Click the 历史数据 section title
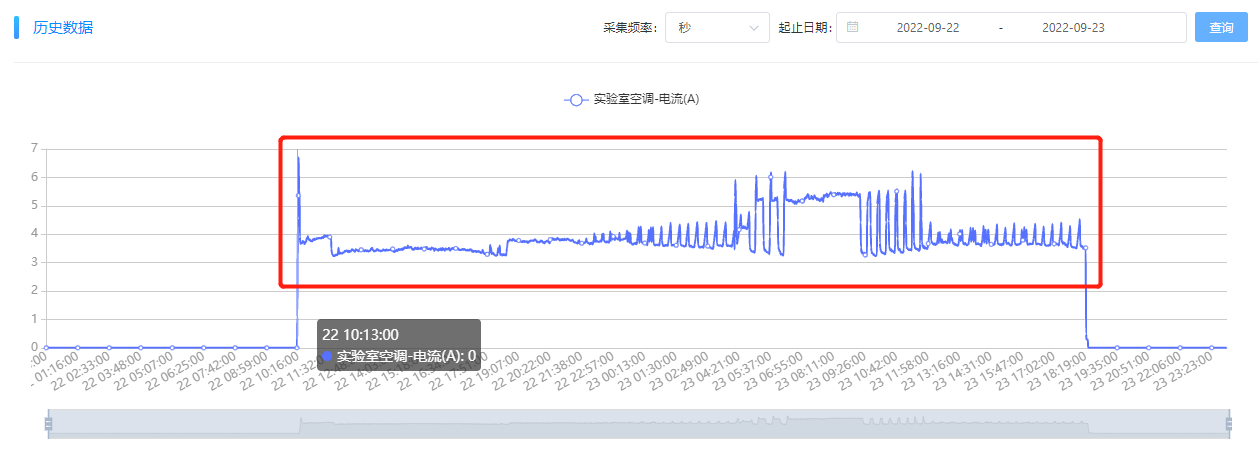1259x464 pixels. click(x=63, y=28)
